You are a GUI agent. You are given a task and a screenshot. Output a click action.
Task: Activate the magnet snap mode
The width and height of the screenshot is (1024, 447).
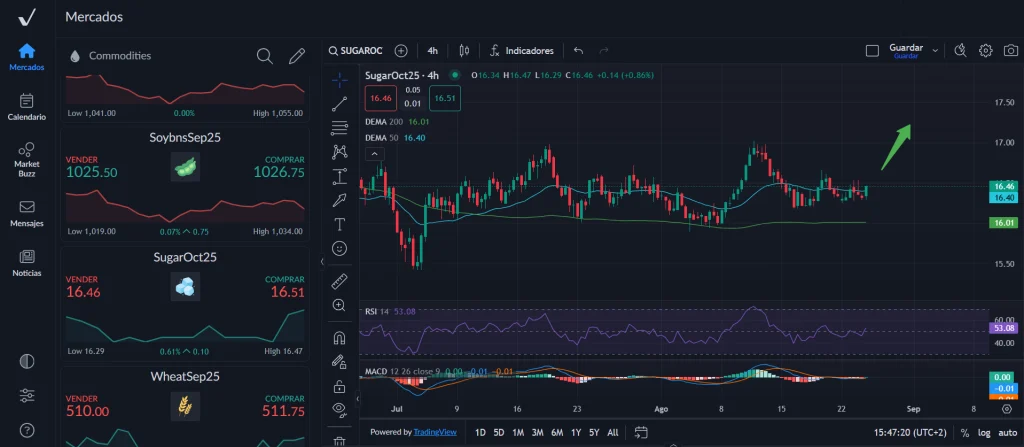340,336
